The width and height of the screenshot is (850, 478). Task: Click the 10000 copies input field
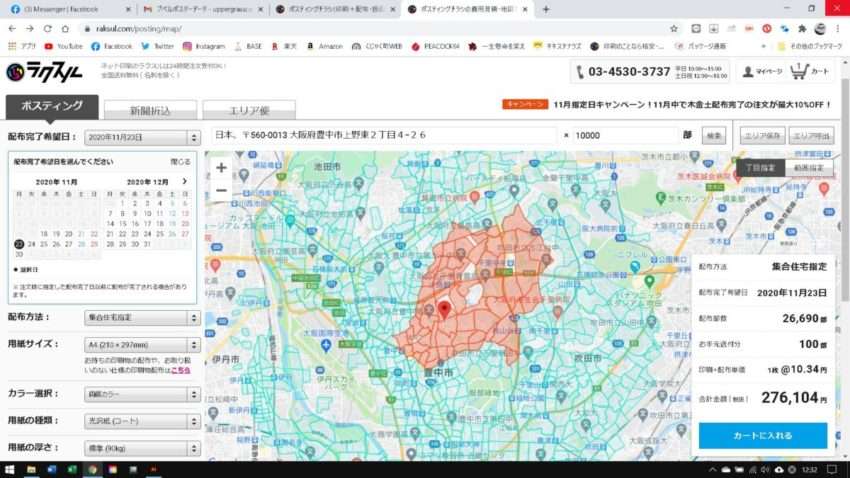coord(624,135)
